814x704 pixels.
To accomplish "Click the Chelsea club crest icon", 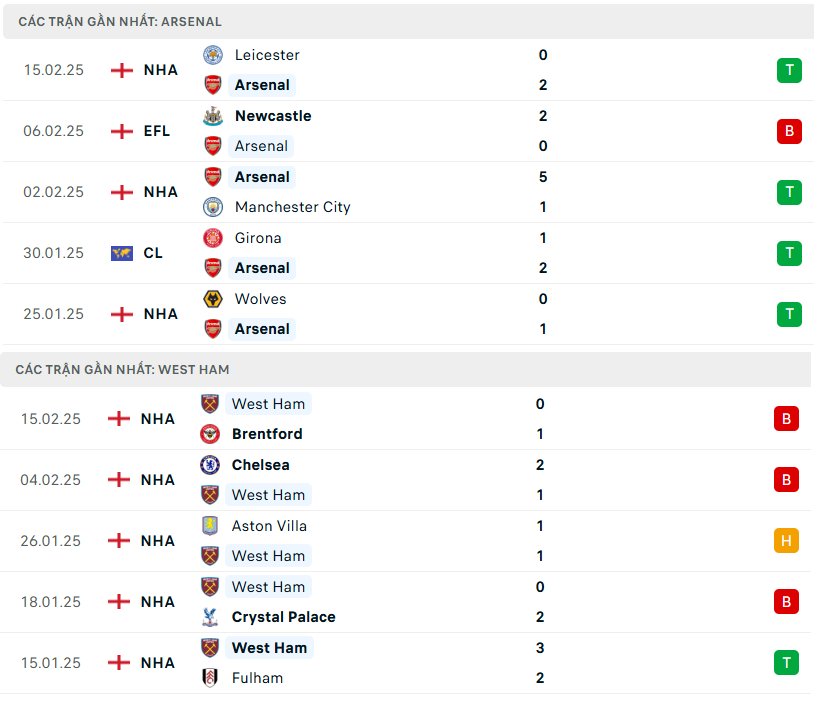I will tap(210, 465).
